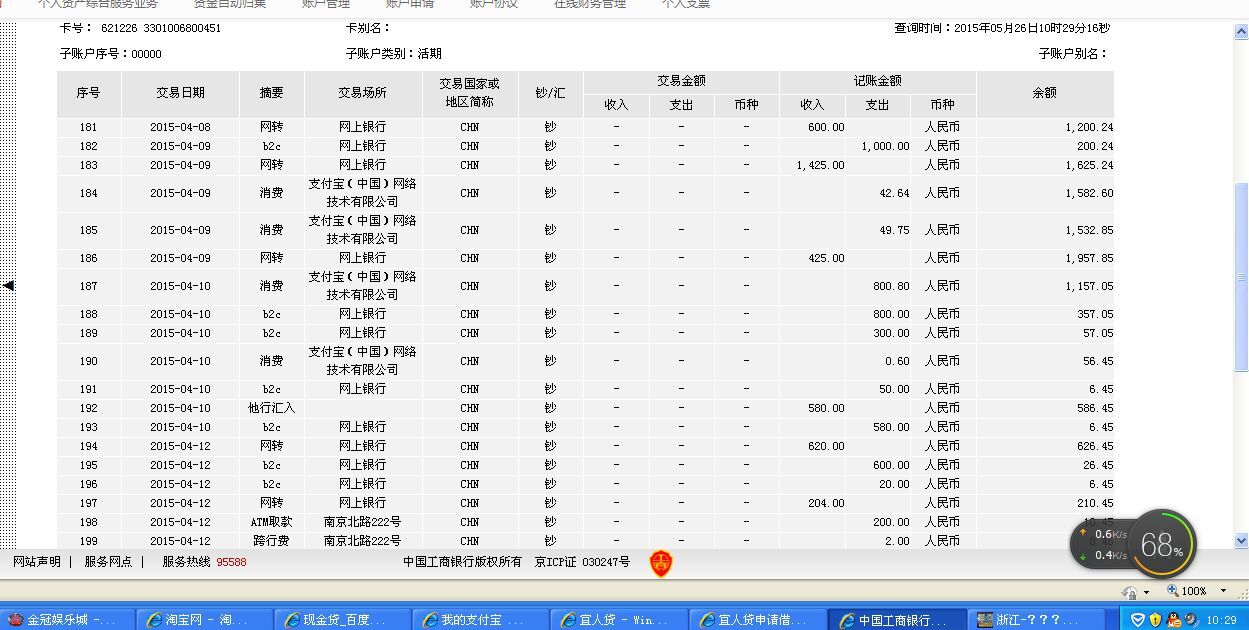Screen dimensions: 1249x630
Task: Switch to the 浙江-??? taskbar window
Action: [1035, 620]
